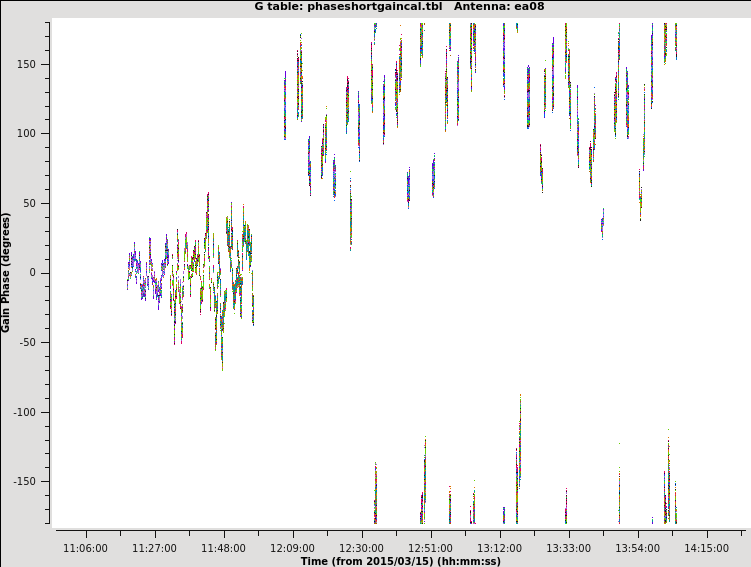Click the -100 y-axis tick label
751x567 pixels.
pyautogui.click(x=35, y=412)
